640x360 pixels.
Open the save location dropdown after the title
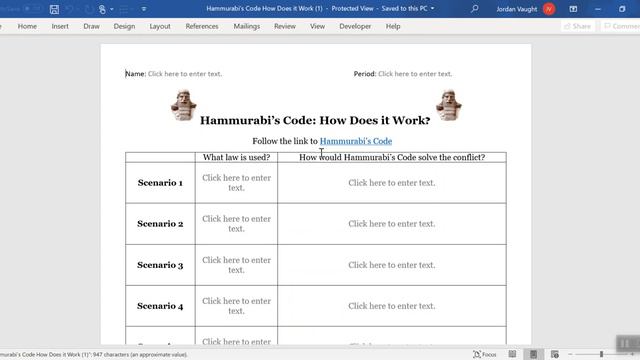tap(433, 9)
